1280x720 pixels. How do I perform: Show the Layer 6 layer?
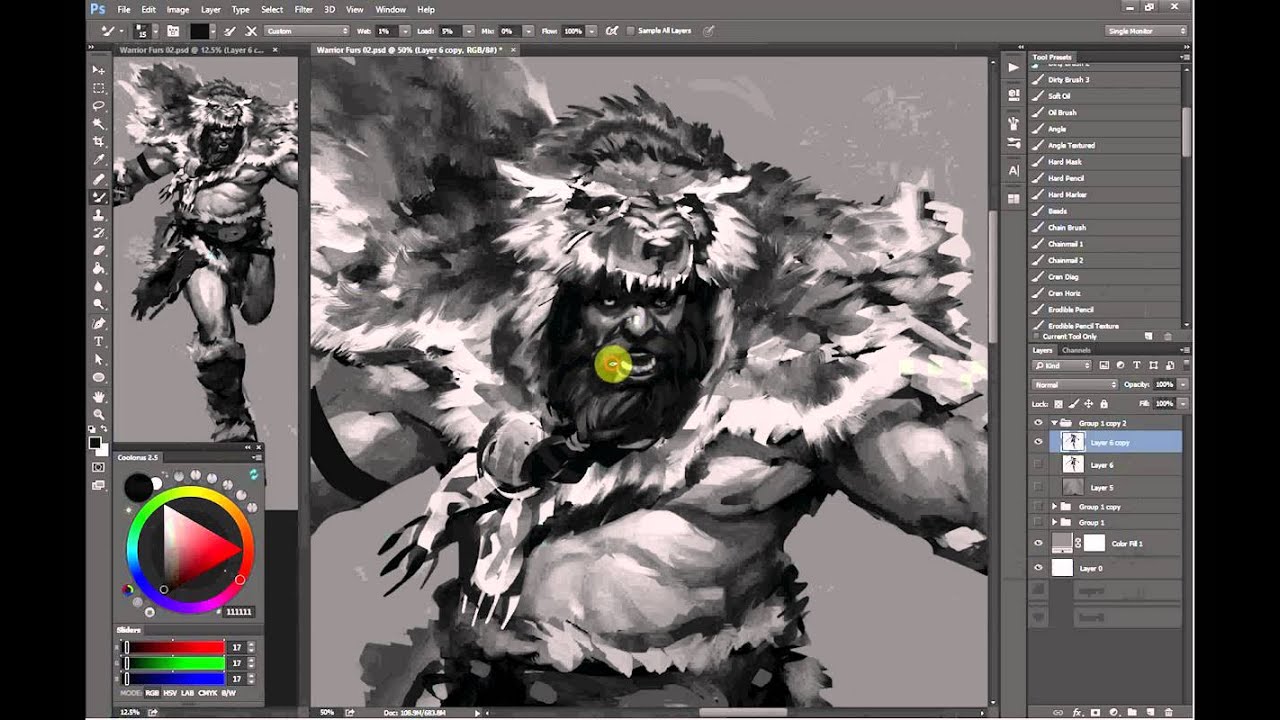coord(1038,465)
